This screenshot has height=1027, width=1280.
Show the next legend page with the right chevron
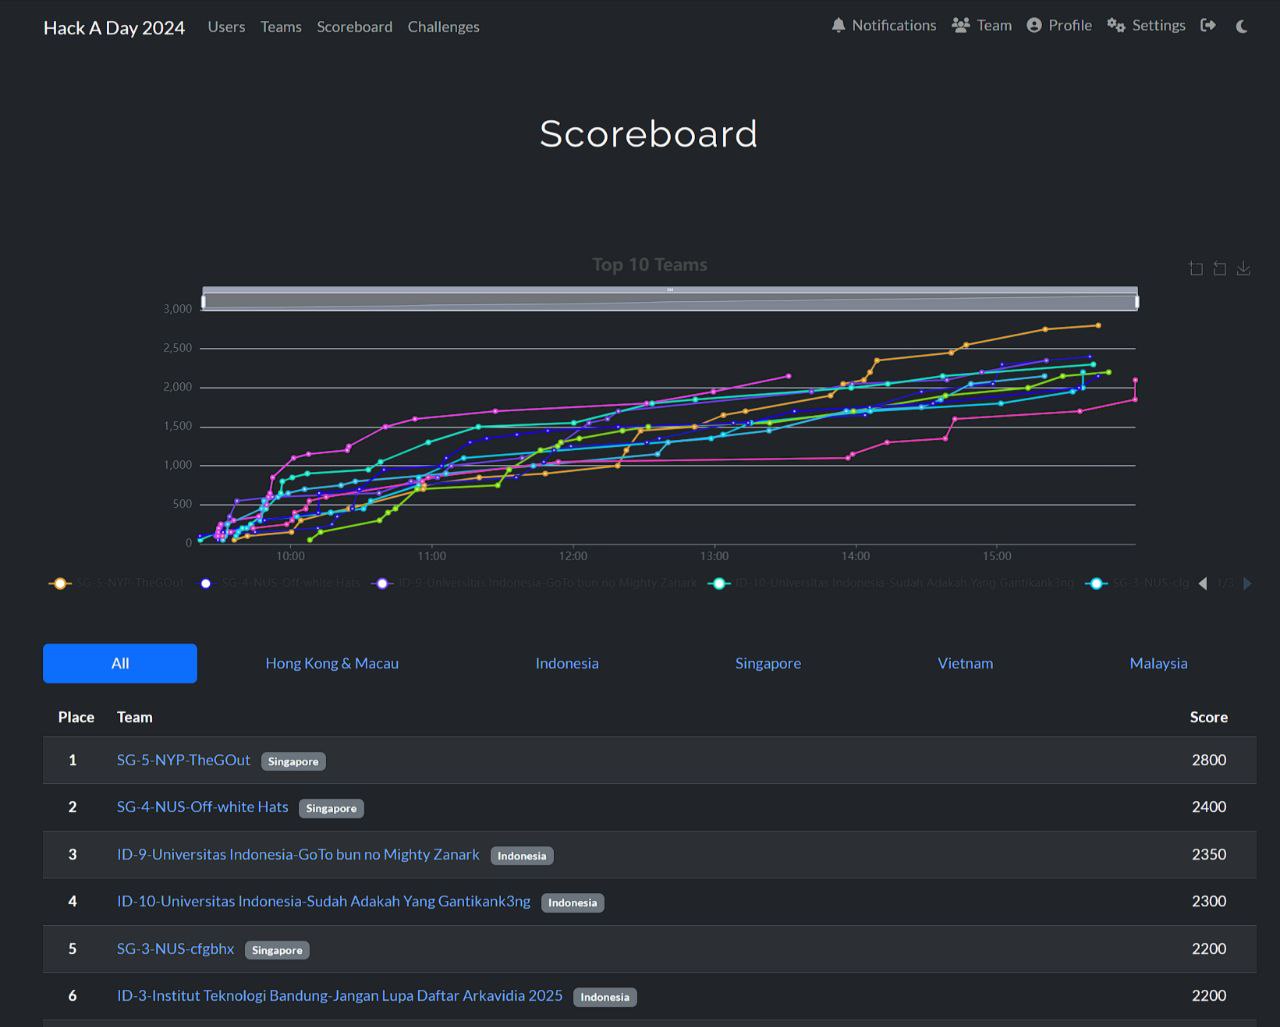[x=1246, y=583]
